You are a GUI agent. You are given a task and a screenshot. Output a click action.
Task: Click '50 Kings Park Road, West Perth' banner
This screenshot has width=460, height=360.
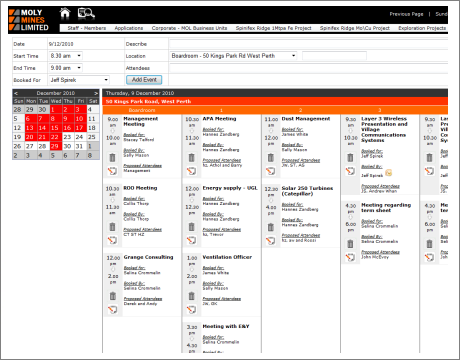click(x=148, y=102)
